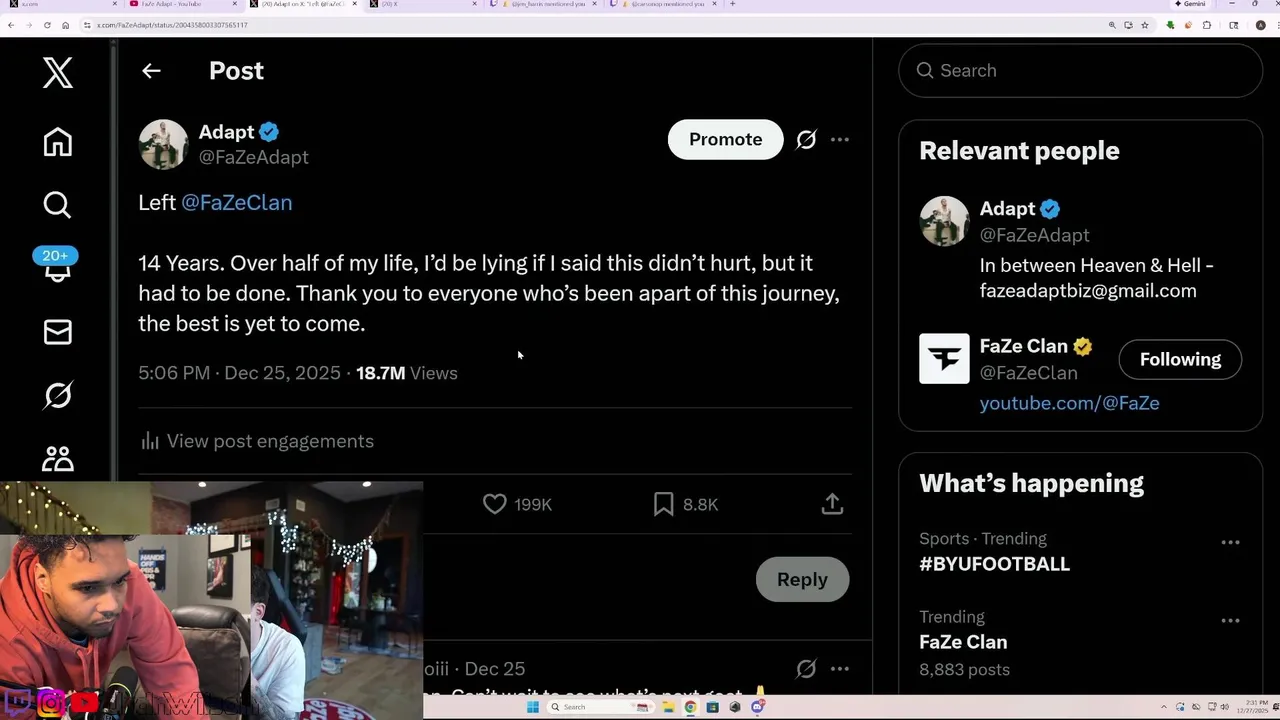The height and width of the screenshot is (720, 1280).
Task: Click the Twitch icon on the webcam overlay
Action: 17,702
